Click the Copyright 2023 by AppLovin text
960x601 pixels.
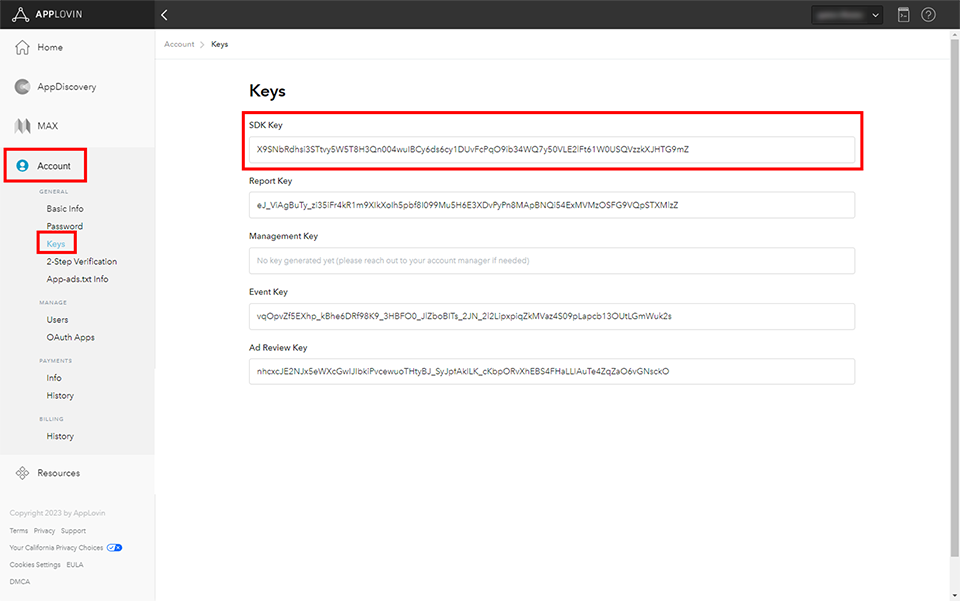pyautogui.click(x=58, y=513)
